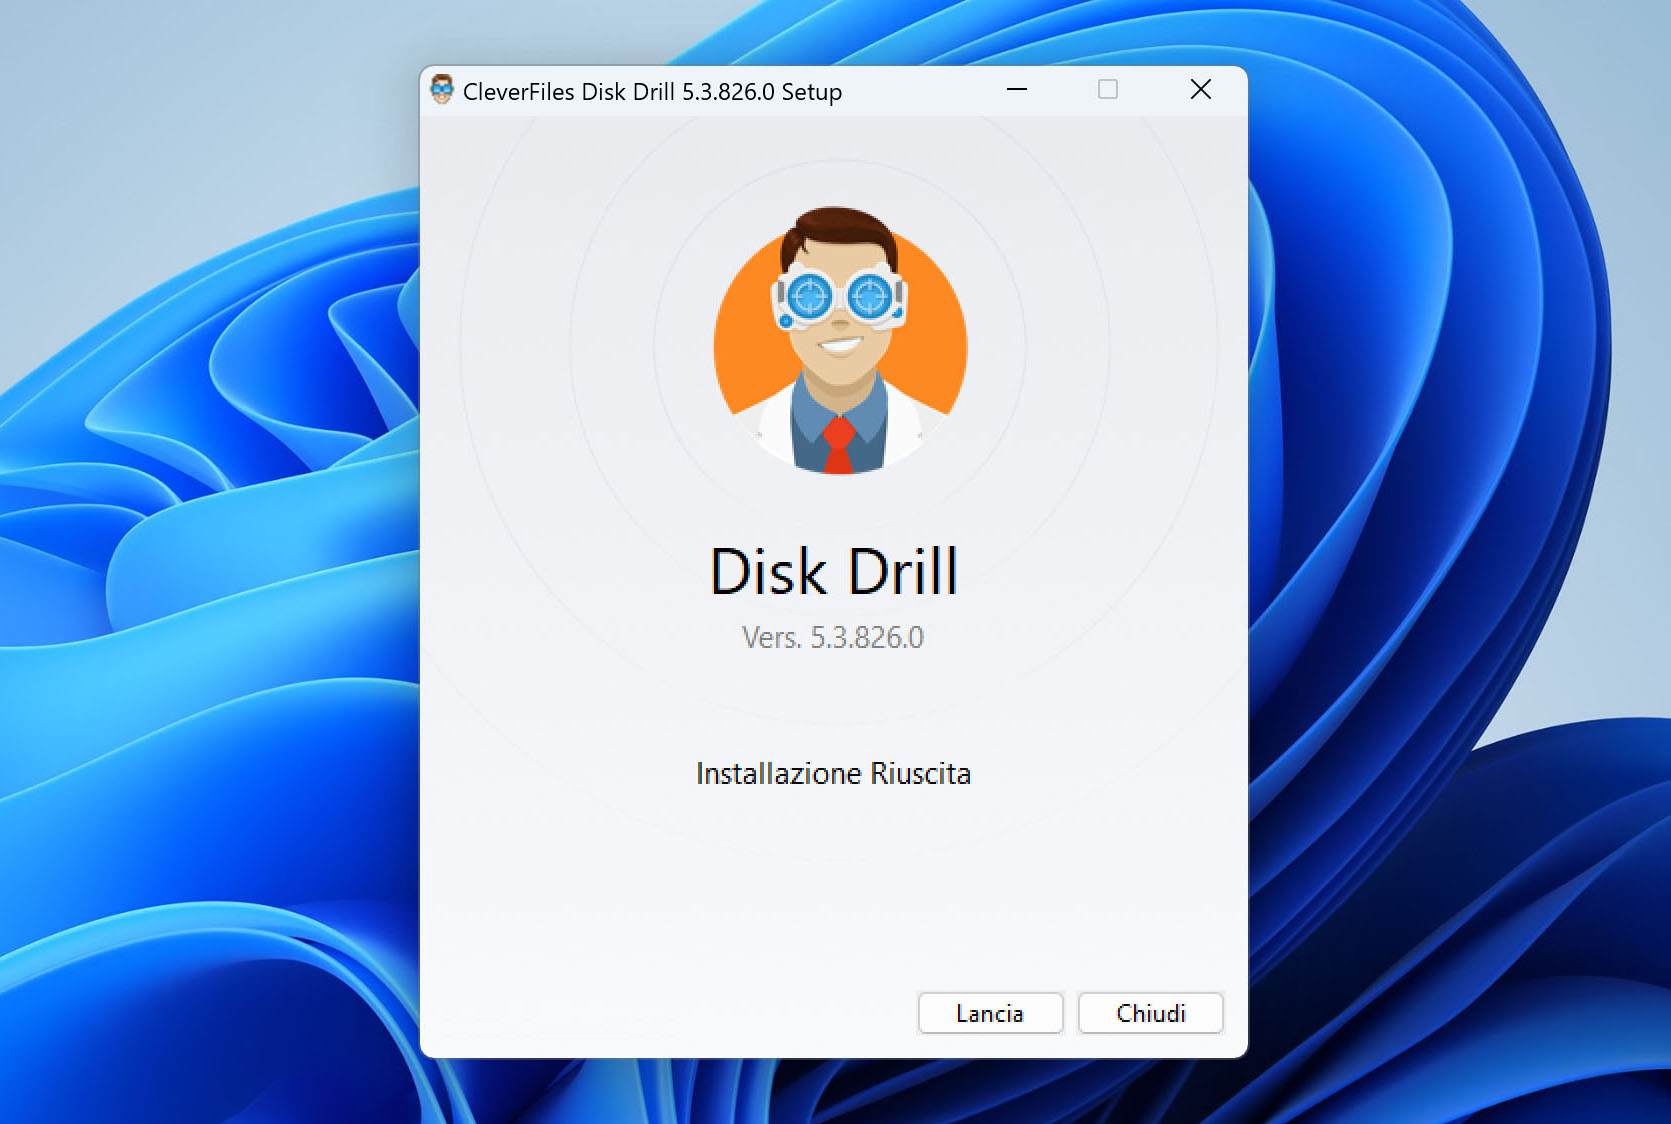Close the setup window with the X

[x=1201, y=90]
